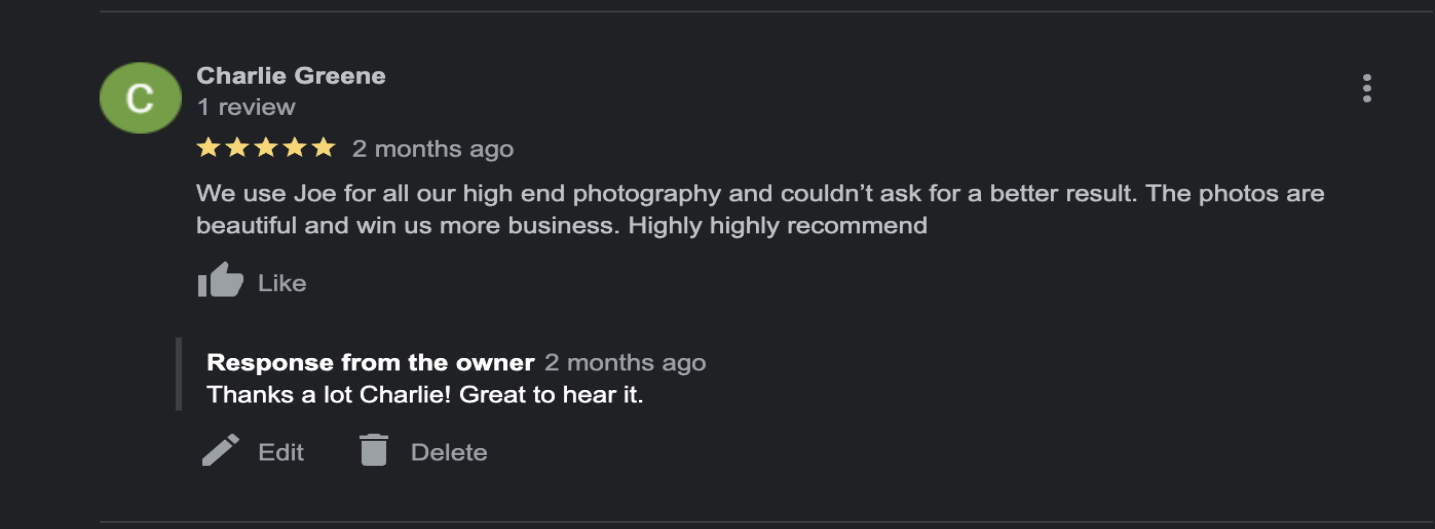Screen dimensions: 1435x529
Task: Click the trash can Delete icon
Action: (x=373, y=451)
